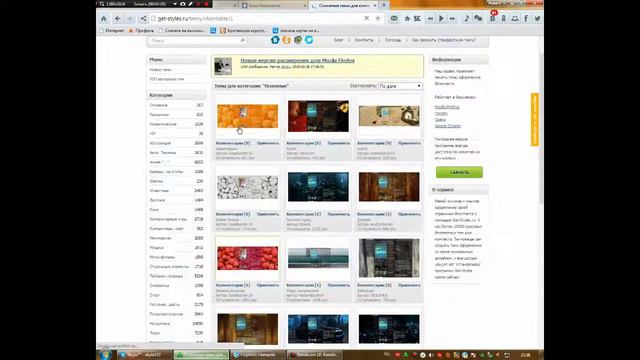Image resolution: width=640 pixels, height=360 pixels.
Task: Click the get-styles.ru address bar
Action: tap(257, 18)
